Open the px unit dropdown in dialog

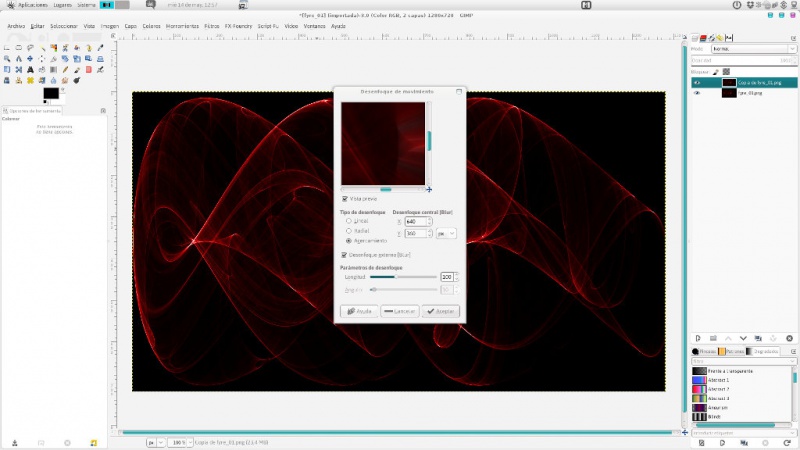tap(446, 233)
